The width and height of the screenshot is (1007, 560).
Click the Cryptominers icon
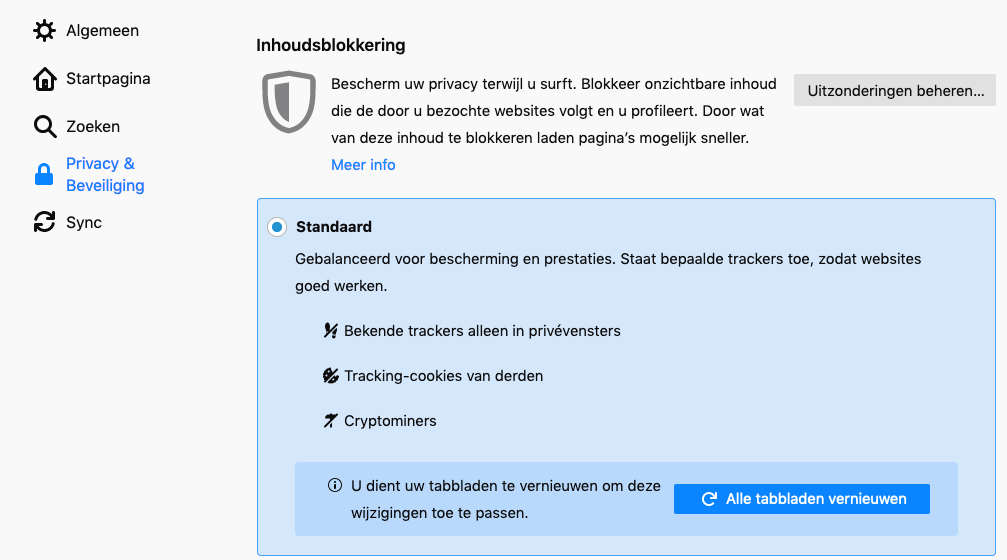pos(331,421)
